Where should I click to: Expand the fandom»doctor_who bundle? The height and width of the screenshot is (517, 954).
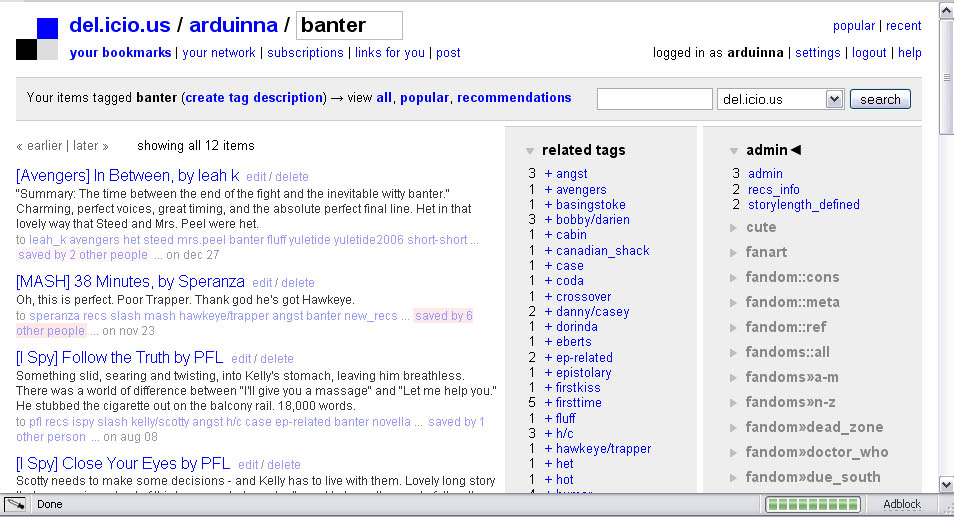click(x=733, y=453)
